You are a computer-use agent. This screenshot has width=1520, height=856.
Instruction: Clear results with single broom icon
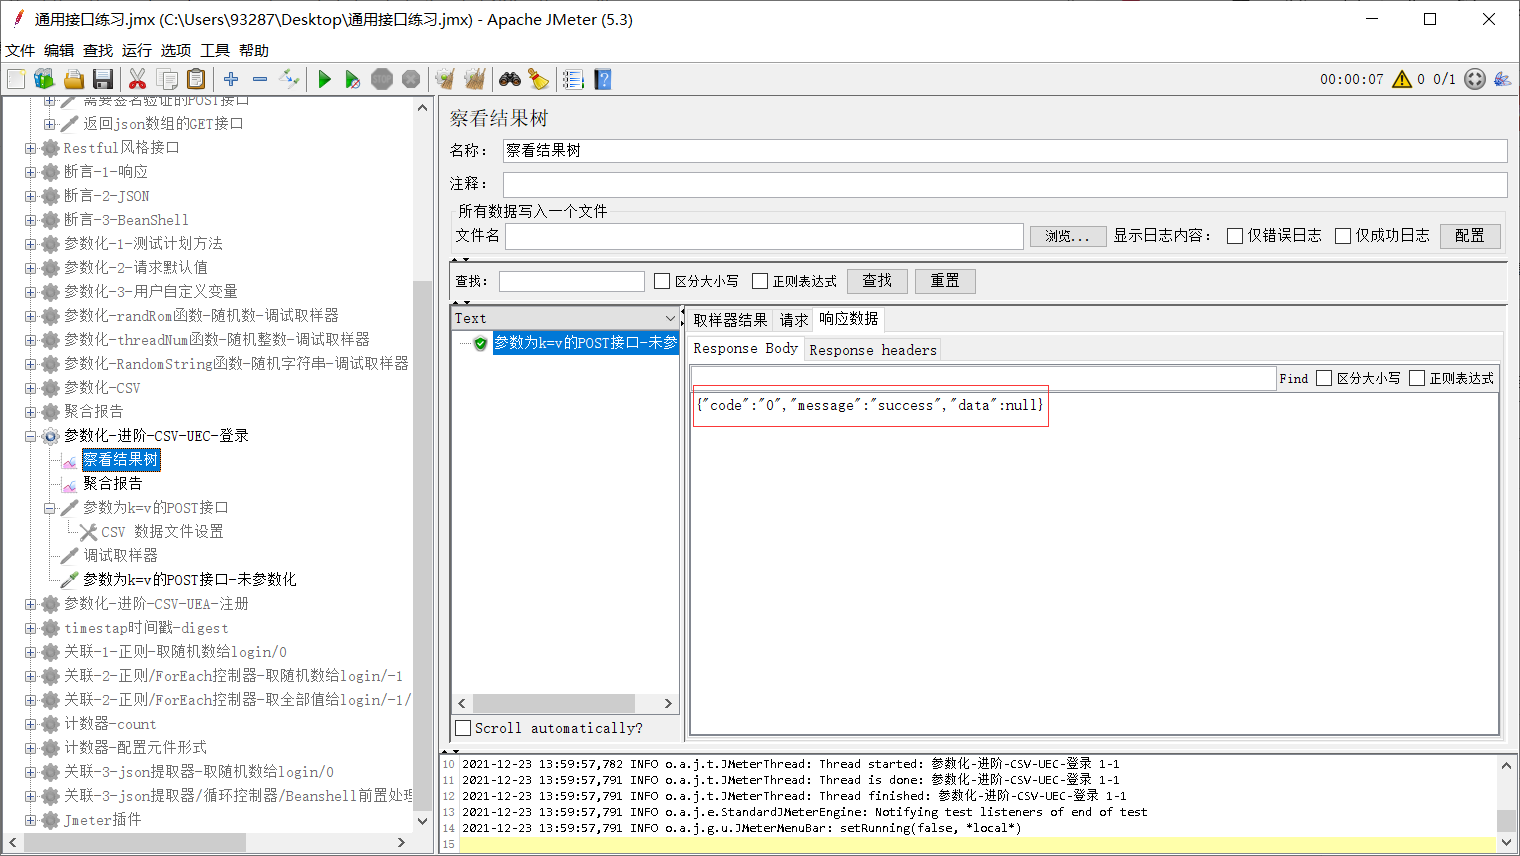click(x=445, y=79)
